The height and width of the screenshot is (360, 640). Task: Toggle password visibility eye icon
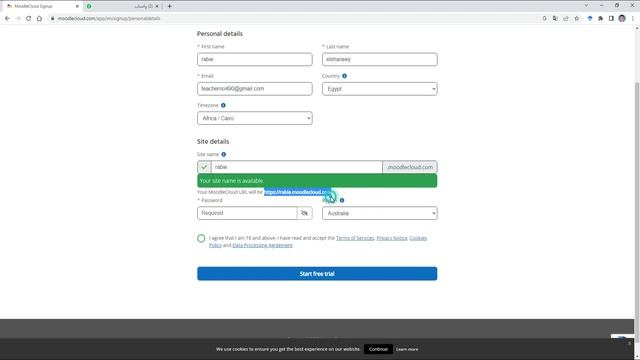point(304,213)
